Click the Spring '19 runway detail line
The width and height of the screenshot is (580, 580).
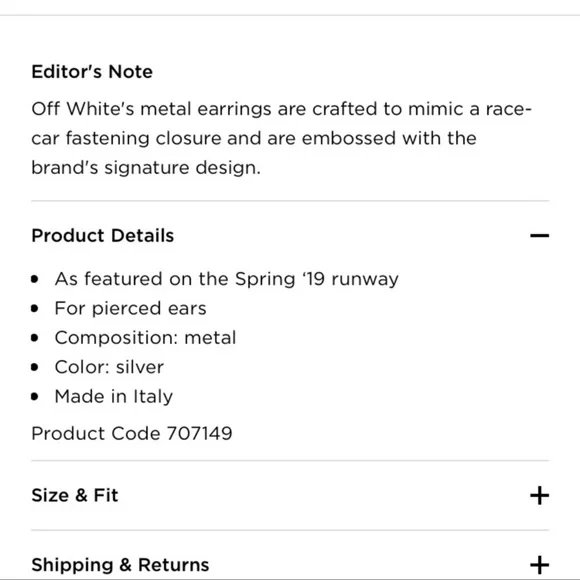click(227, 279)
